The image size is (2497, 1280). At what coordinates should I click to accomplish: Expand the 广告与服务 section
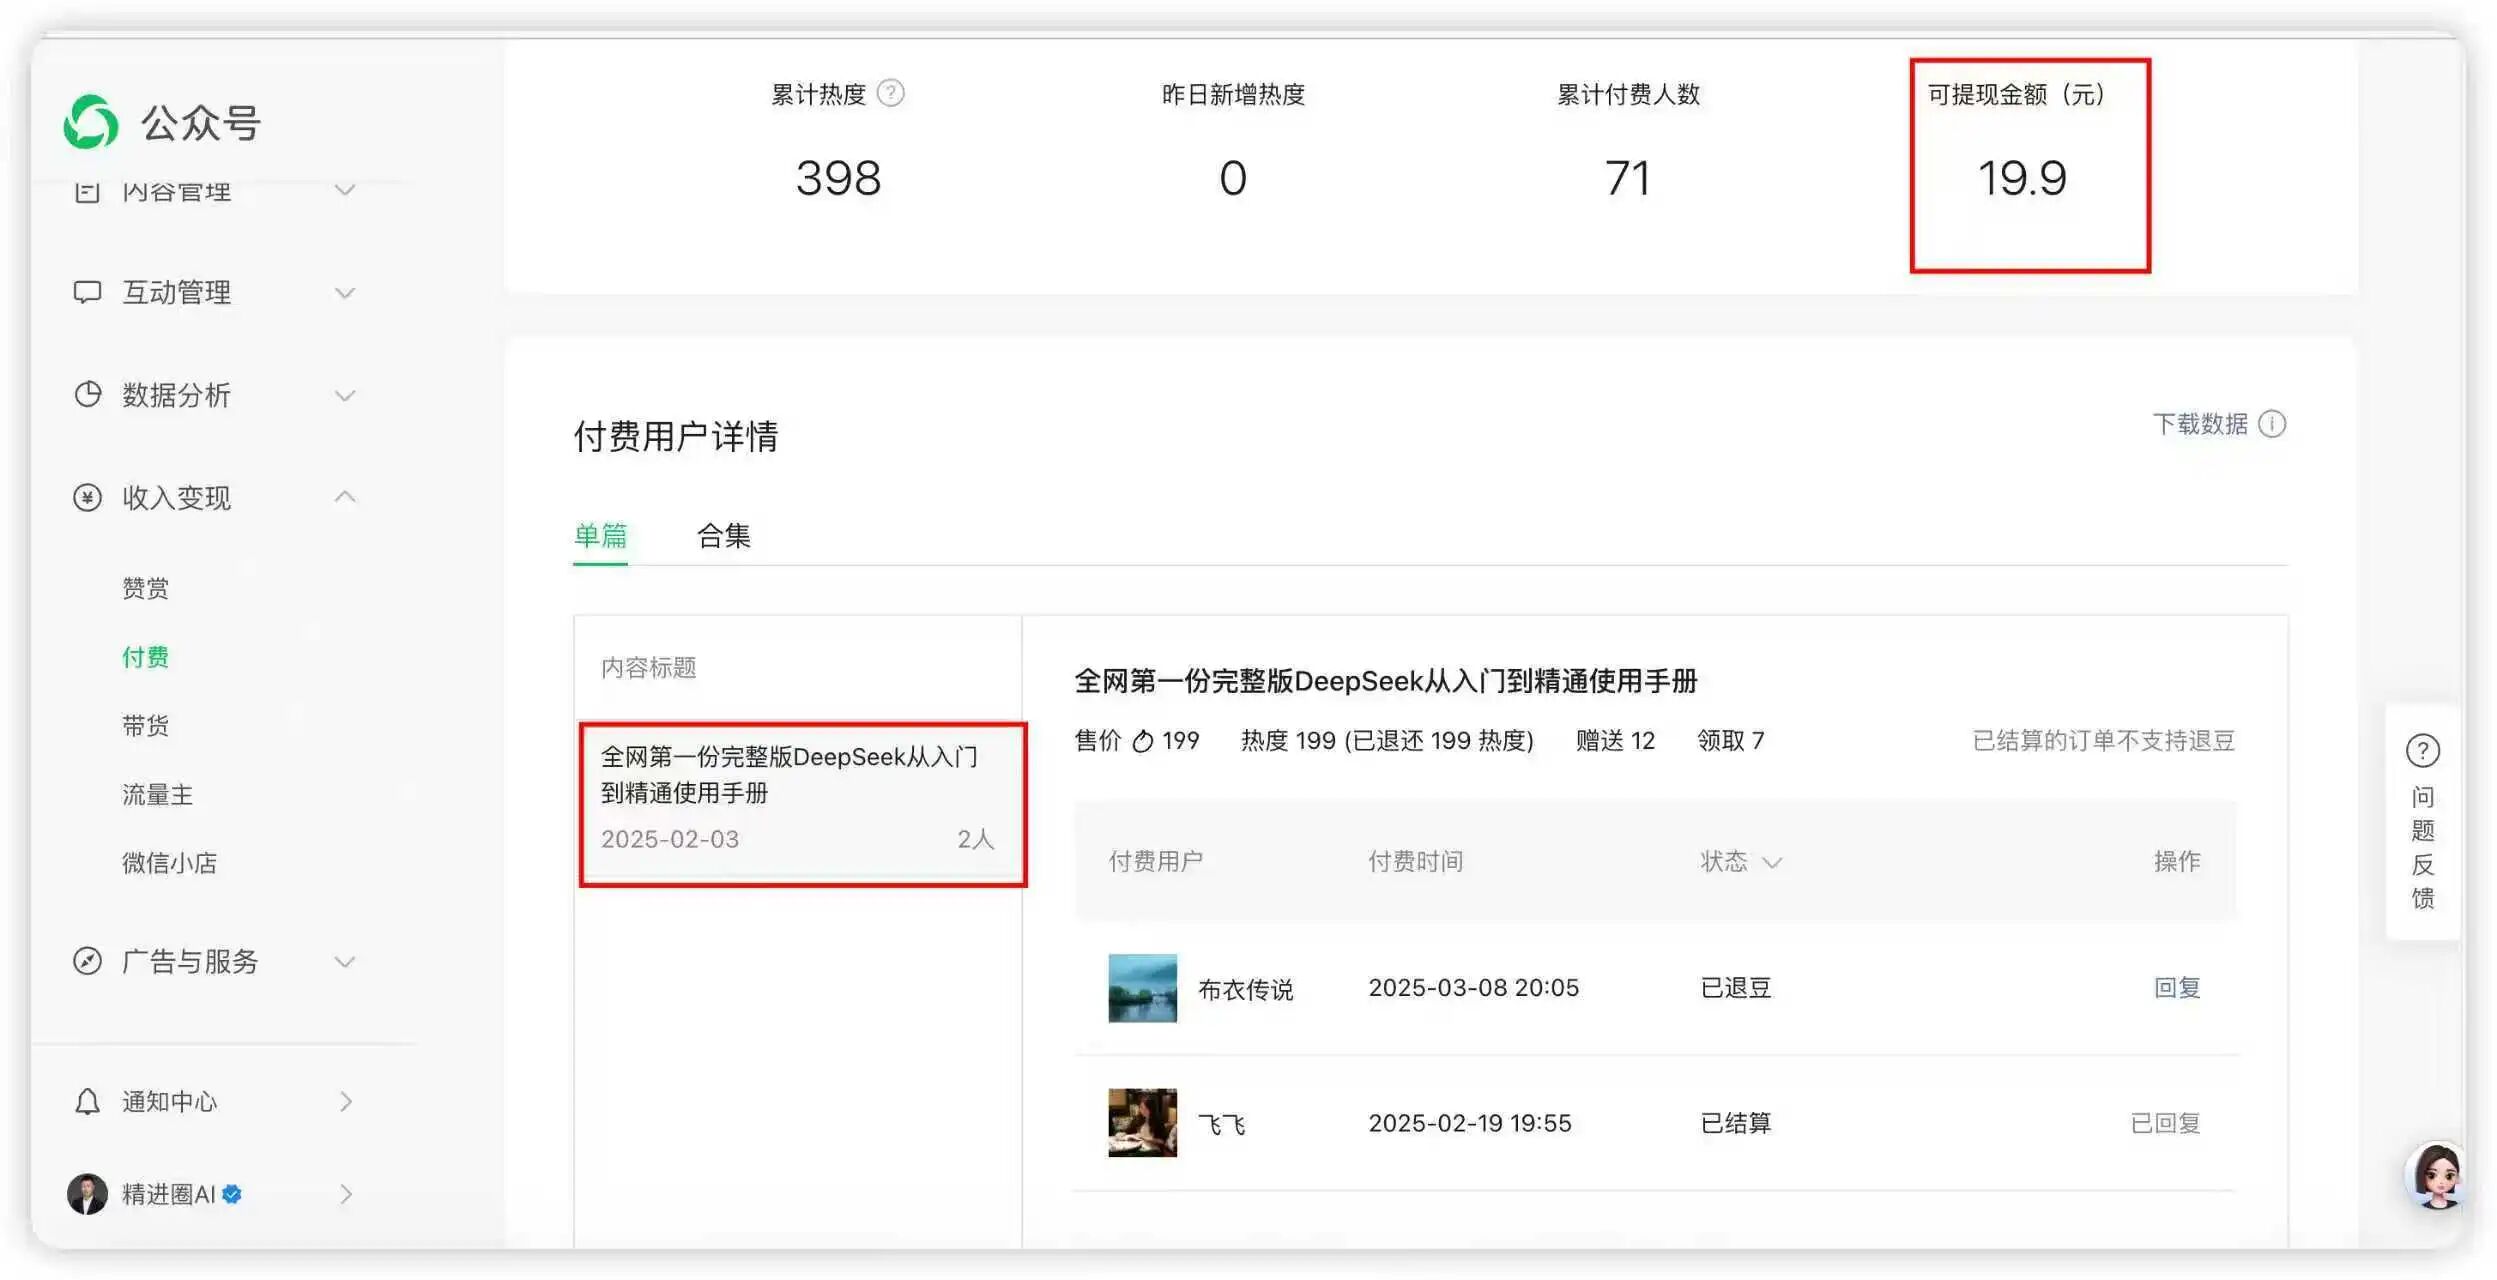tap(345, 962)
